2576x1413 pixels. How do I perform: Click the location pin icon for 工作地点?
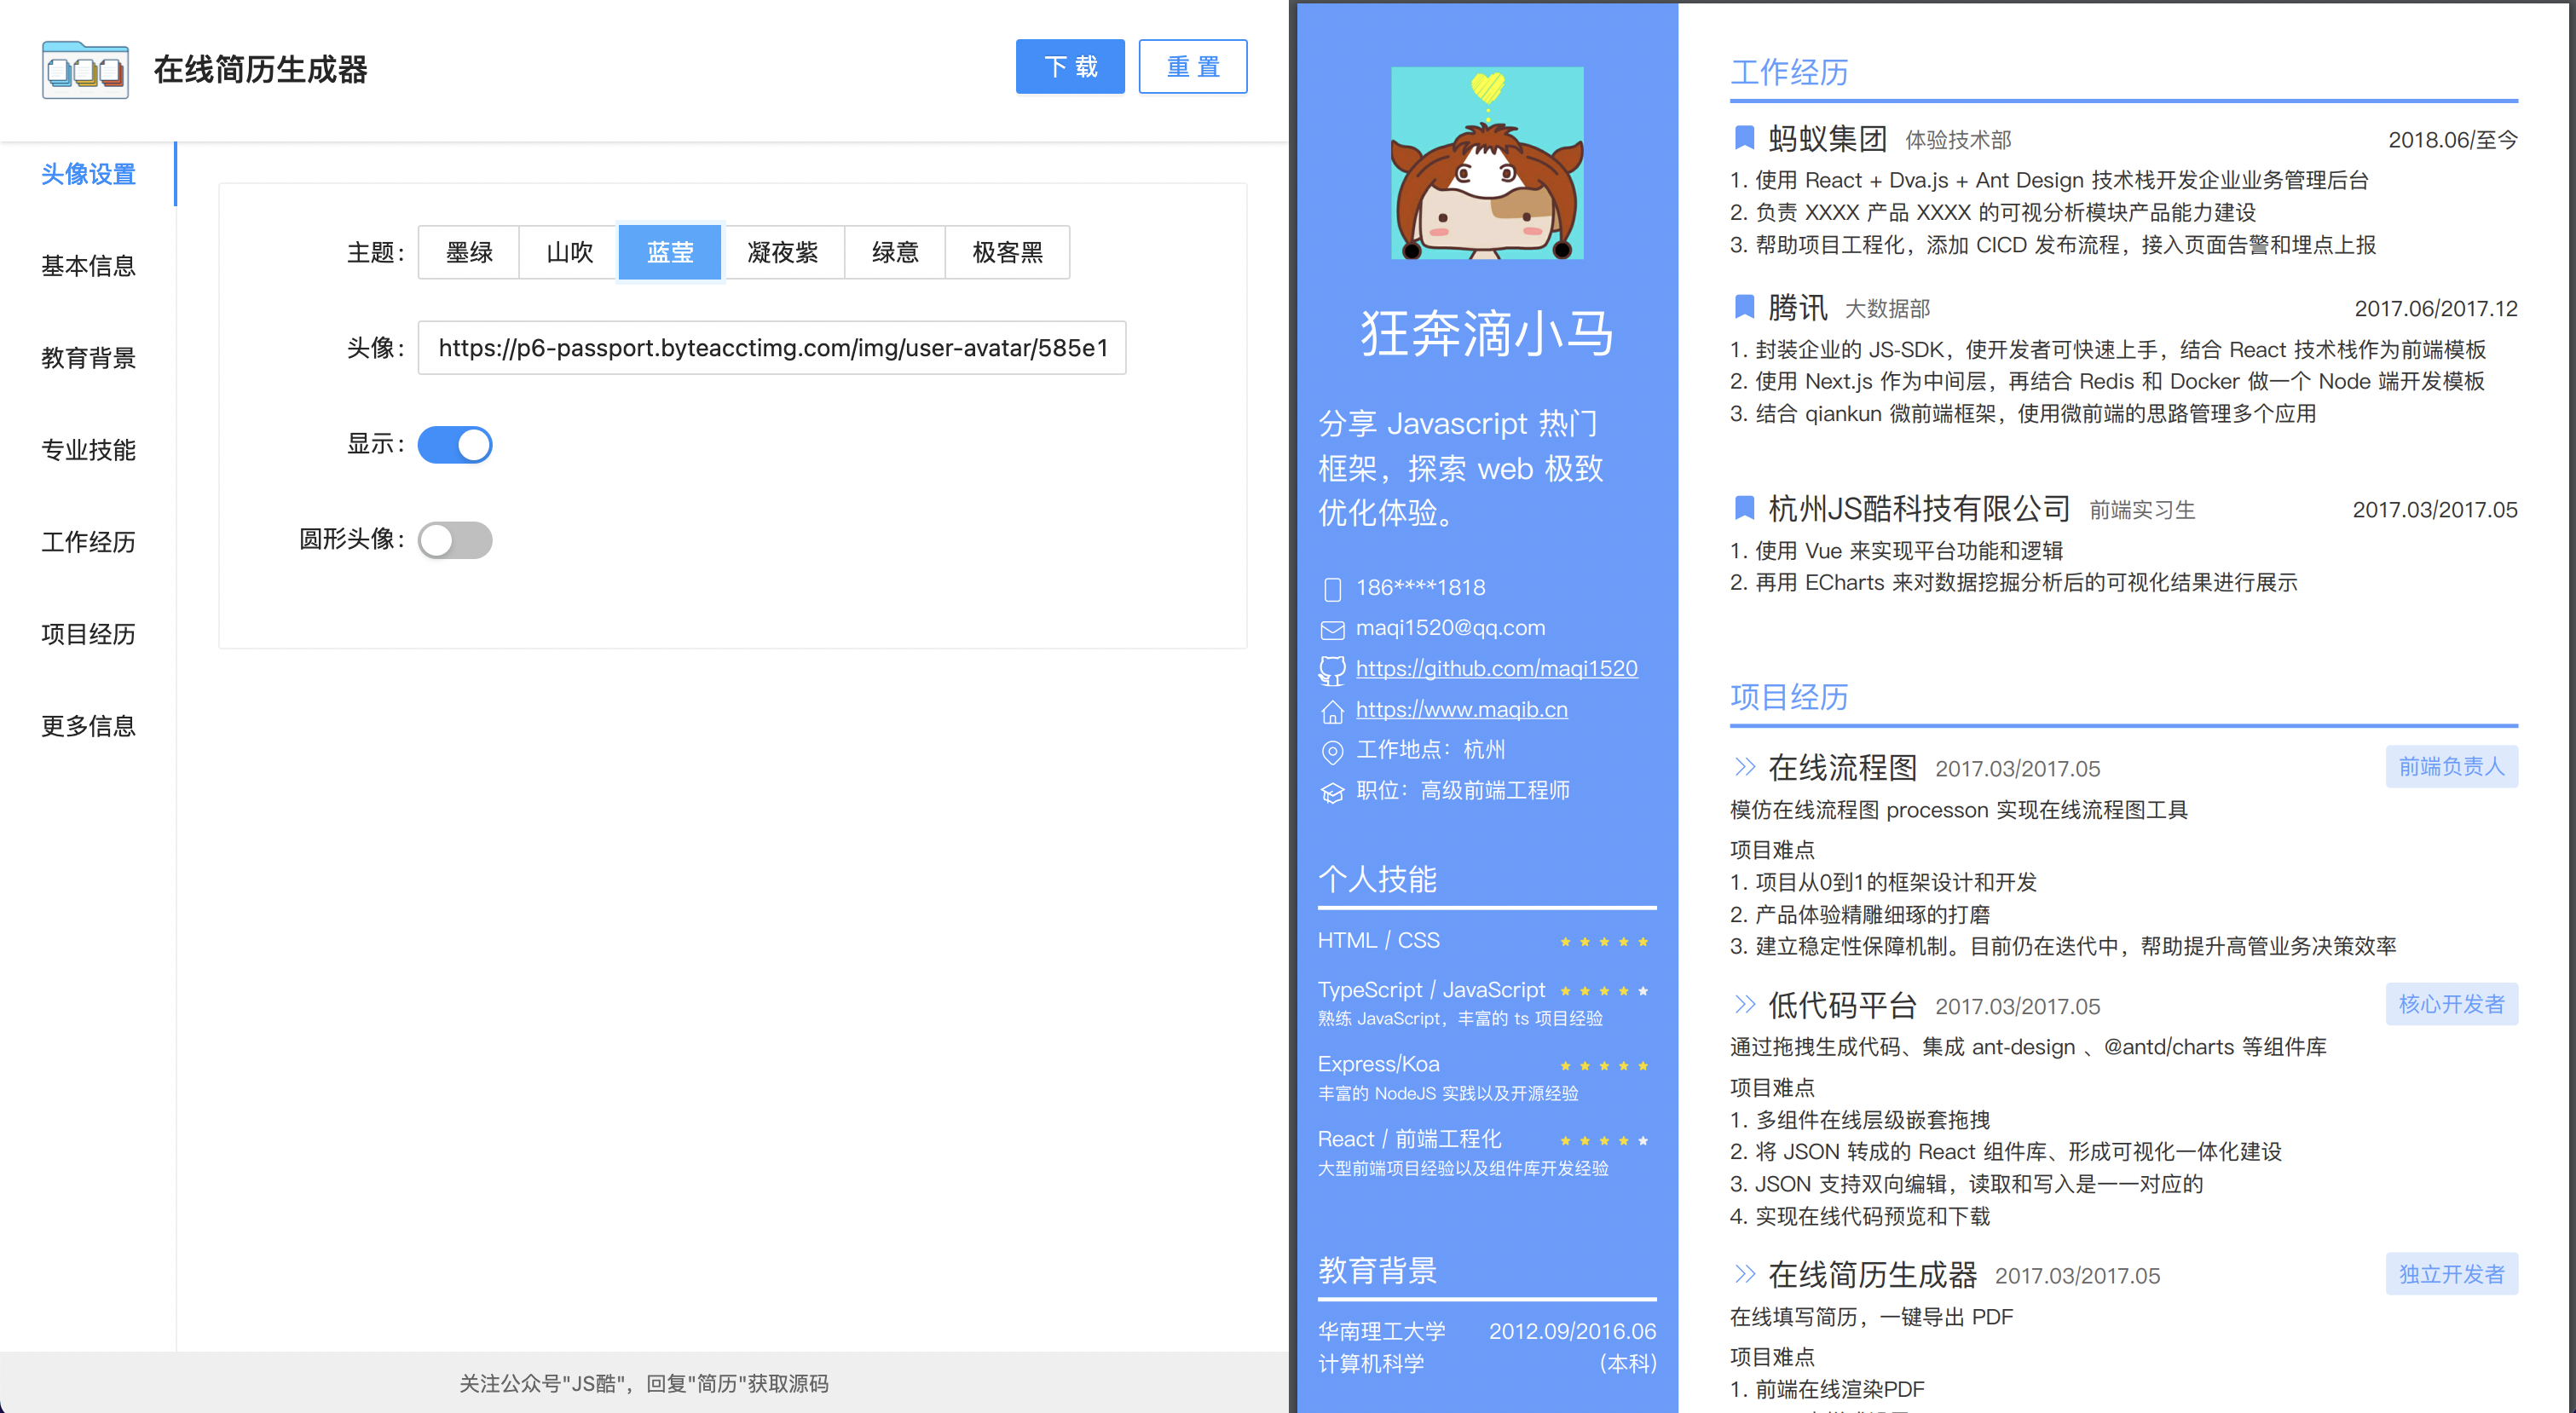click(x=1332, y=751)
